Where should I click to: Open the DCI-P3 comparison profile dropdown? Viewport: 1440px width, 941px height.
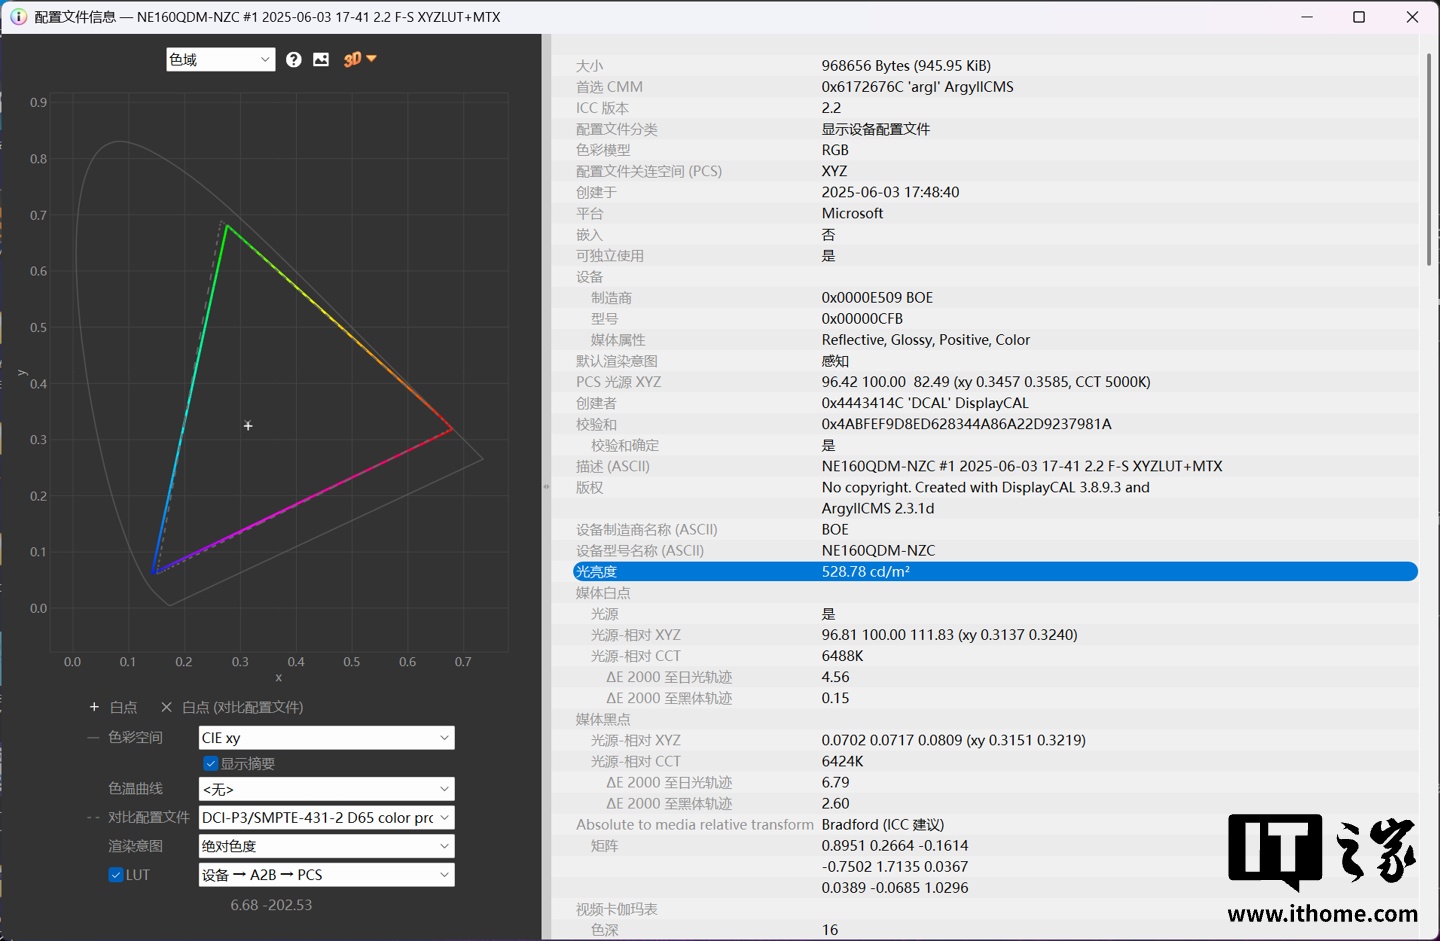tap(326, 818)
